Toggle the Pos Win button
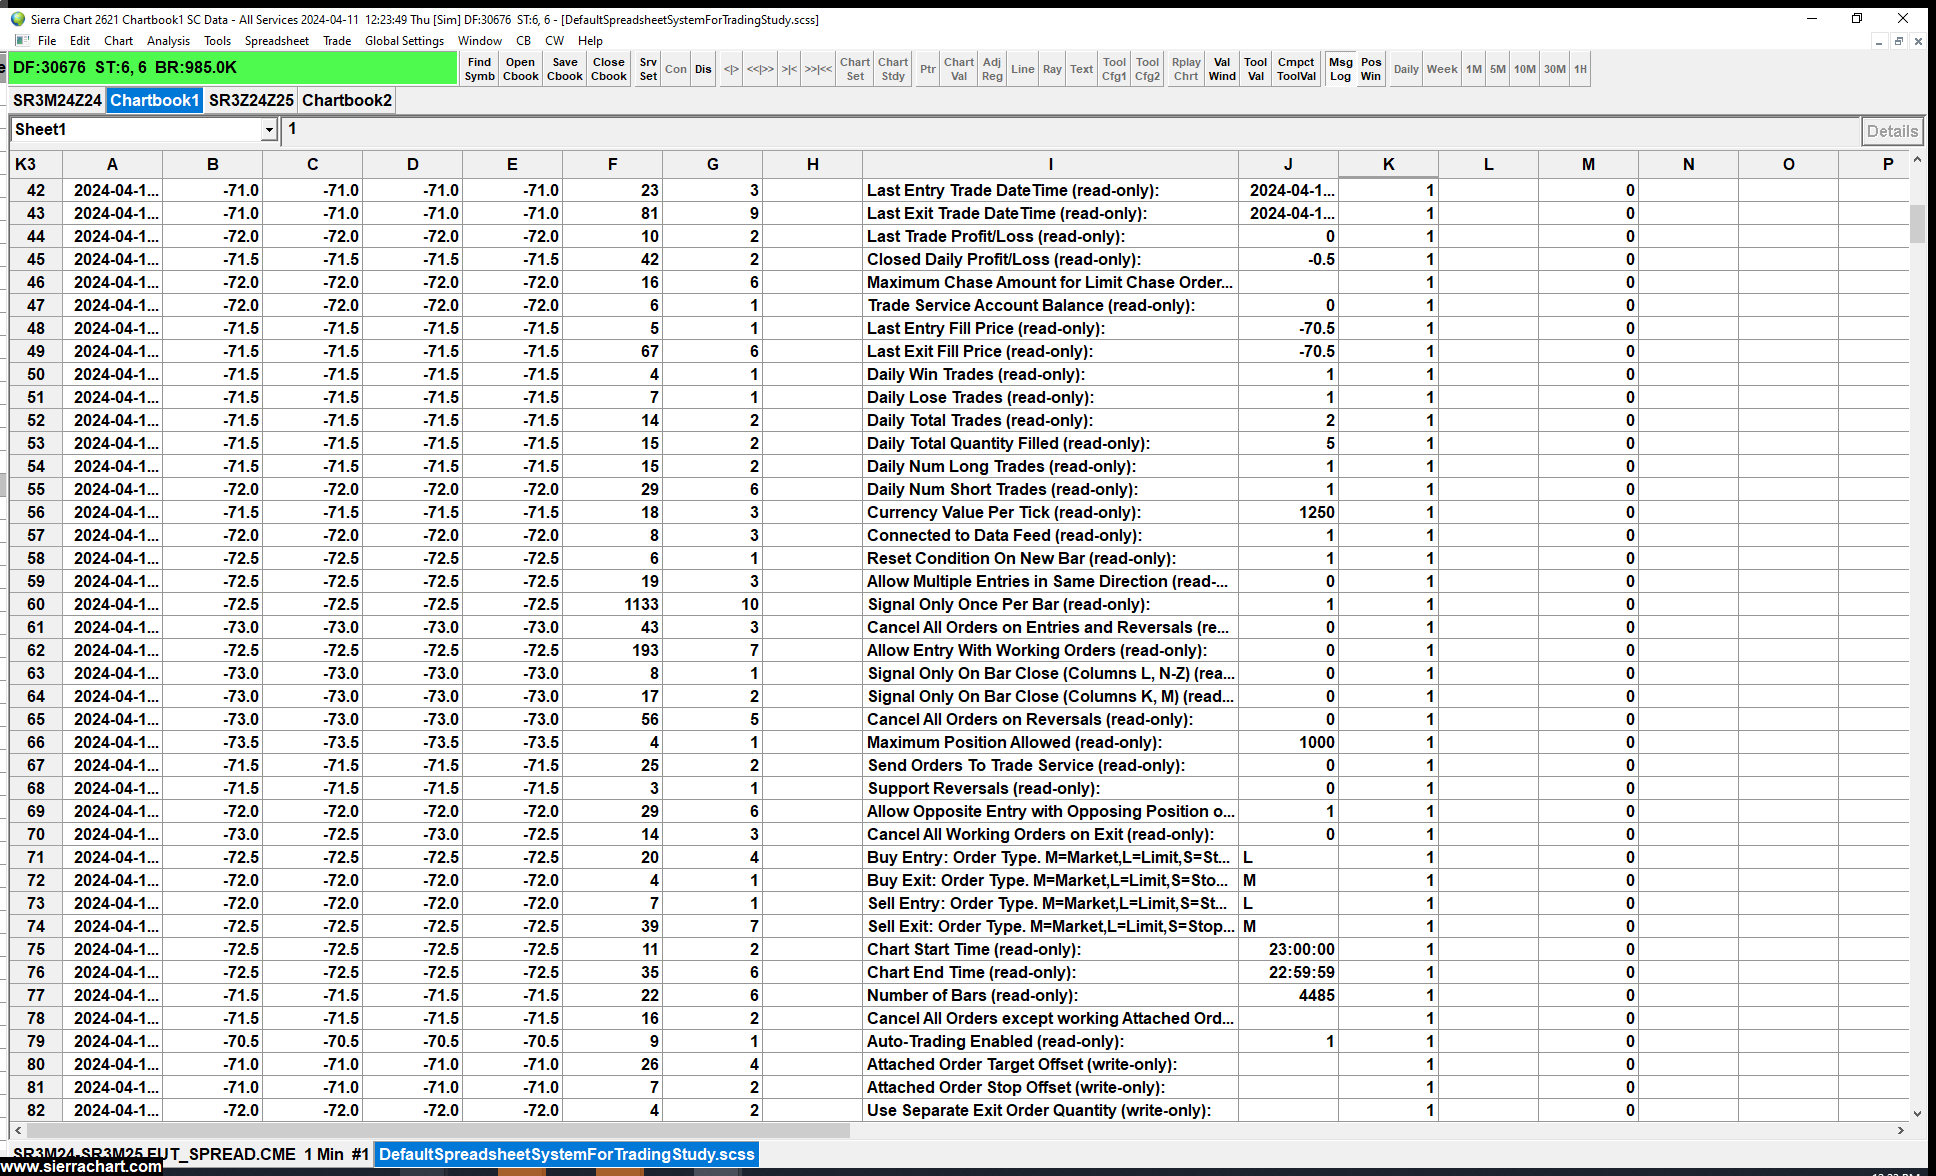Viewport: 1936px width, 1176px height. (x=1371, y=69)
